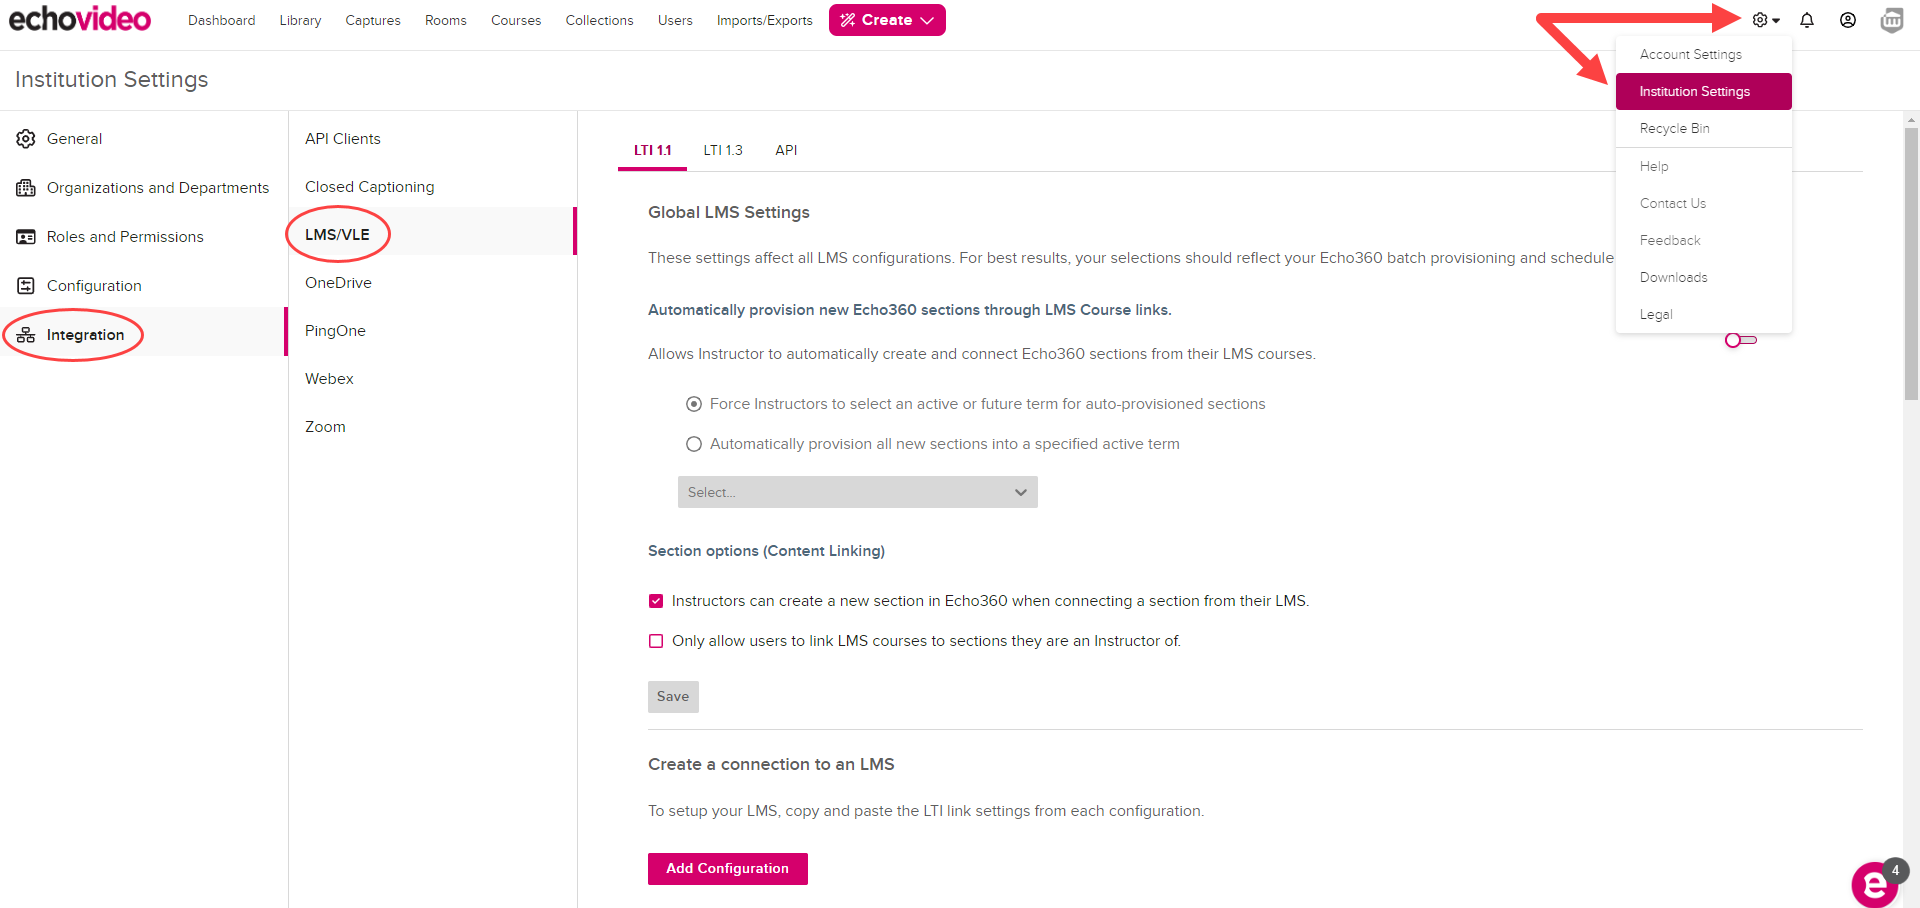Image resolution: width=1920 pixels, height=908 pixels.
Task: Select Zoom integration
Action: tap(433, 427)
